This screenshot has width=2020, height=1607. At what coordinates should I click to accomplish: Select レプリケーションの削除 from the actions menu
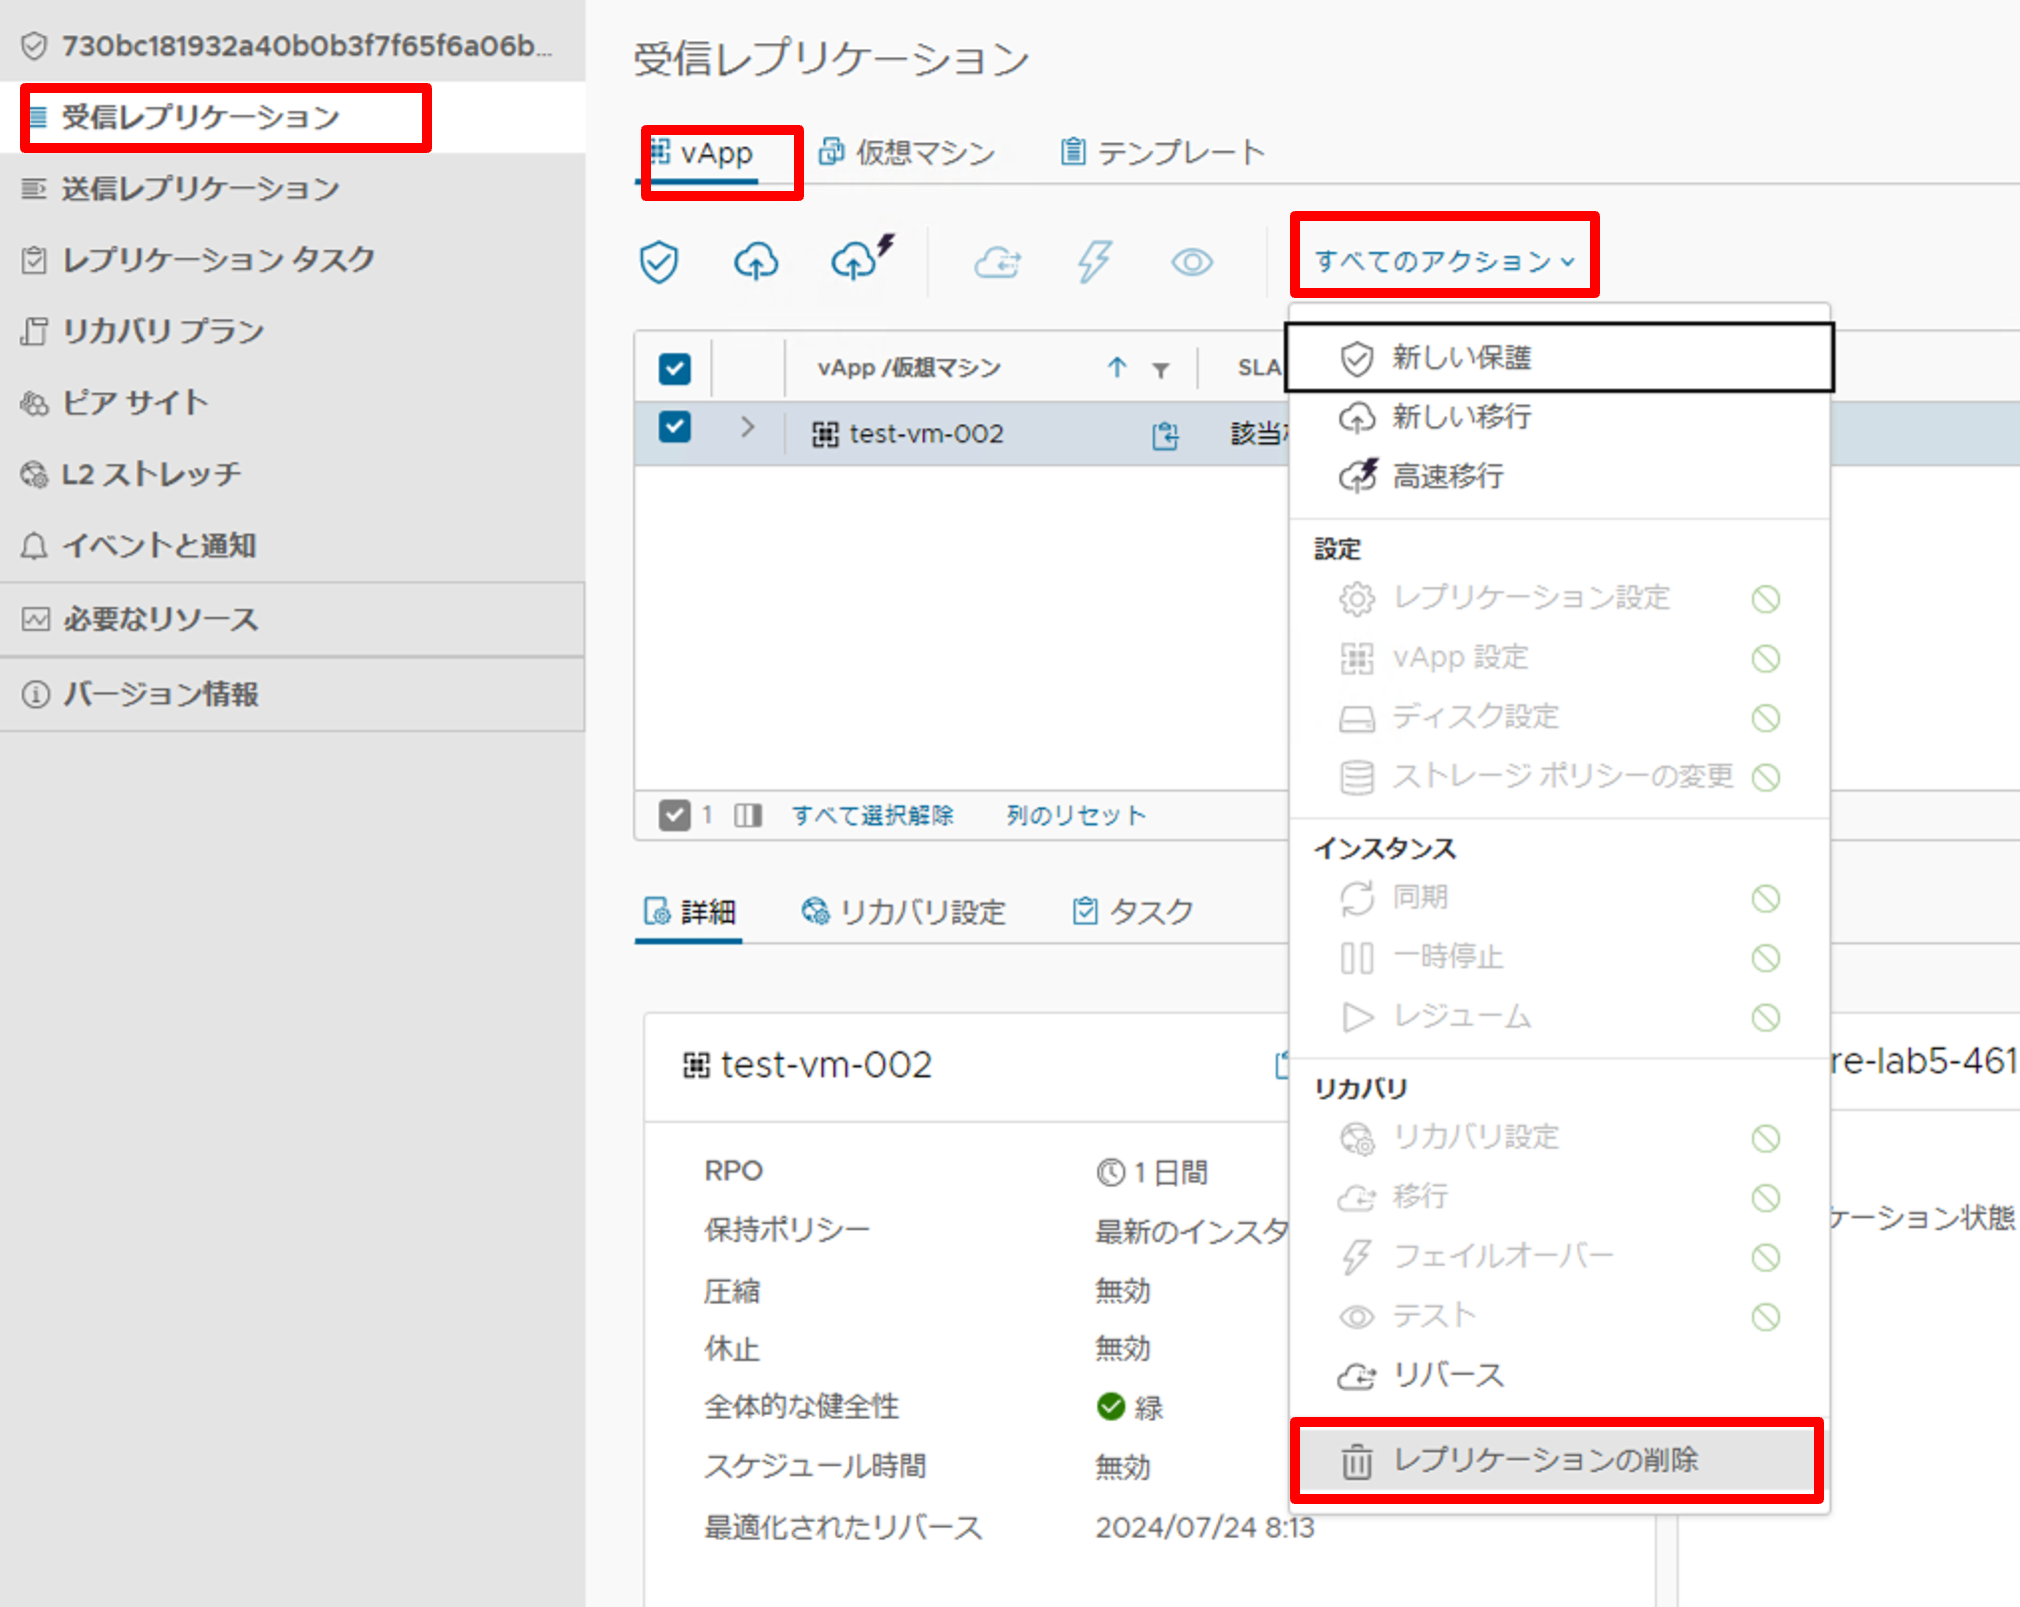1551,1460
